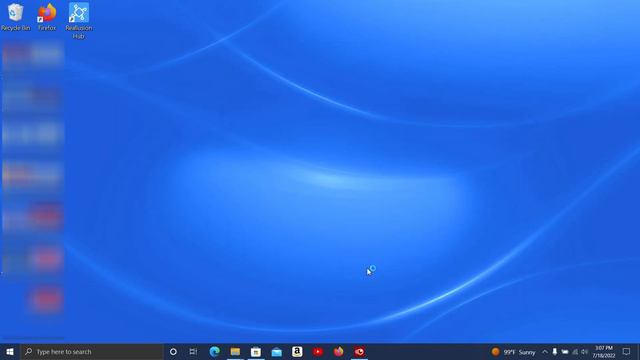Open Task View on the taskbar
Image resolution: width=640 pixels, height=360 pixels.
tap(193, 351)
